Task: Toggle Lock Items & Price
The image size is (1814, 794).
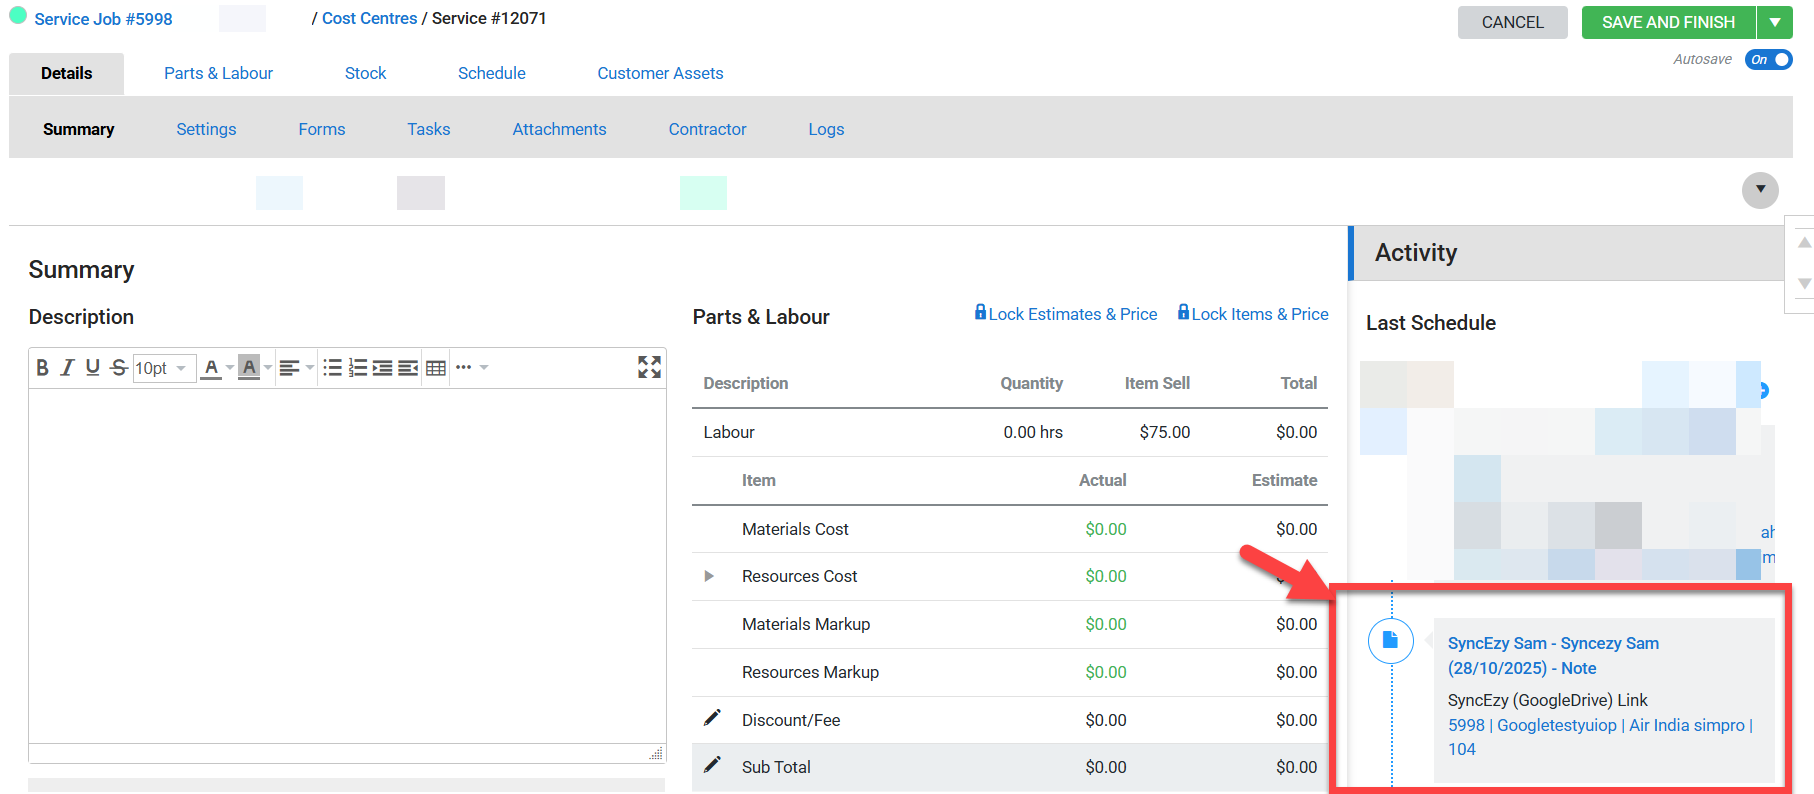Action: click(x=1253, y=314)
